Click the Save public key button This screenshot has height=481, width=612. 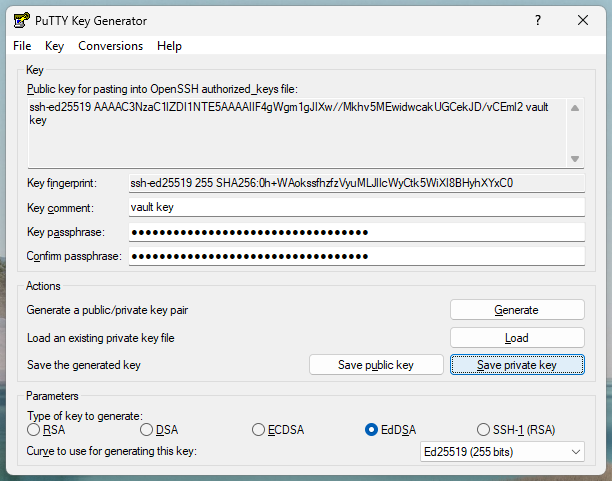coord(375,365)
